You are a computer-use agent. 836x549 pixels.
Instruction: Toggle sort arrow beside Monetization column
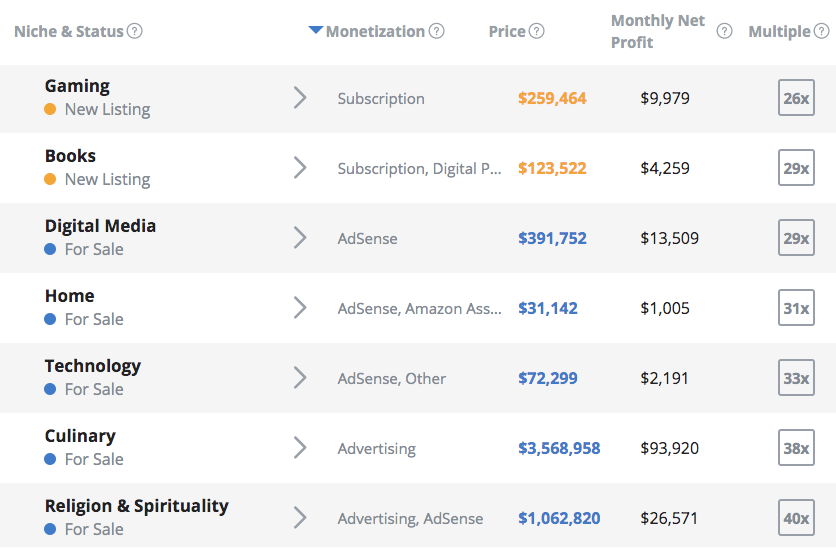316,31
